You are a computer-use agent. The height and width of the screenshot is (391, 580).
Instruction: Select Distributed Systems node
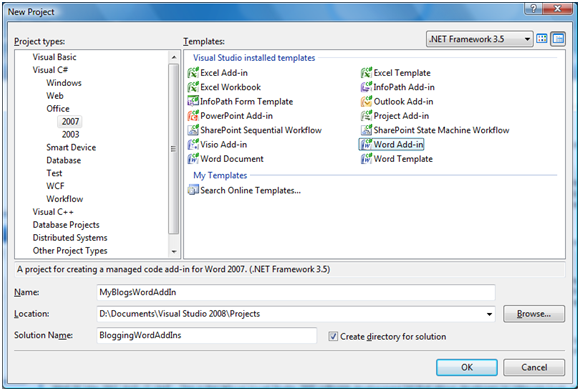click(x=70, y=238)
